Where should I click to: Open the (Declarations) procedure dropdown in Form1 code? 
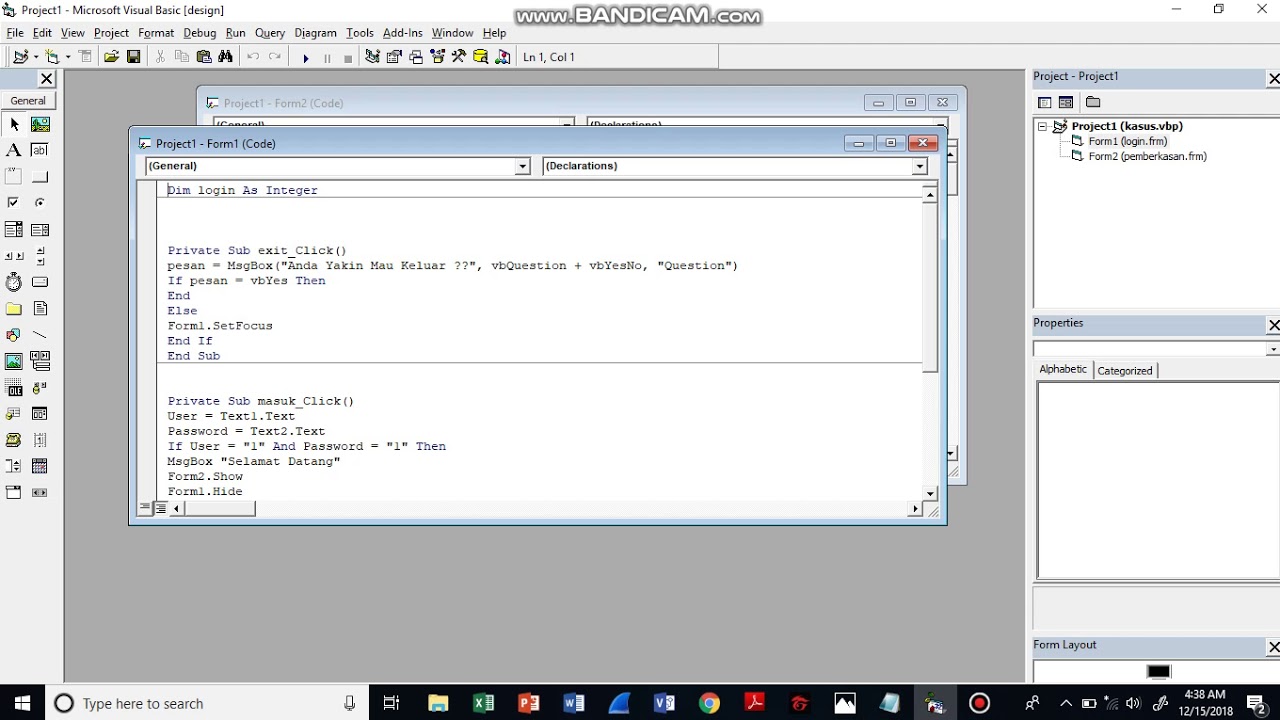coord(919,166)
